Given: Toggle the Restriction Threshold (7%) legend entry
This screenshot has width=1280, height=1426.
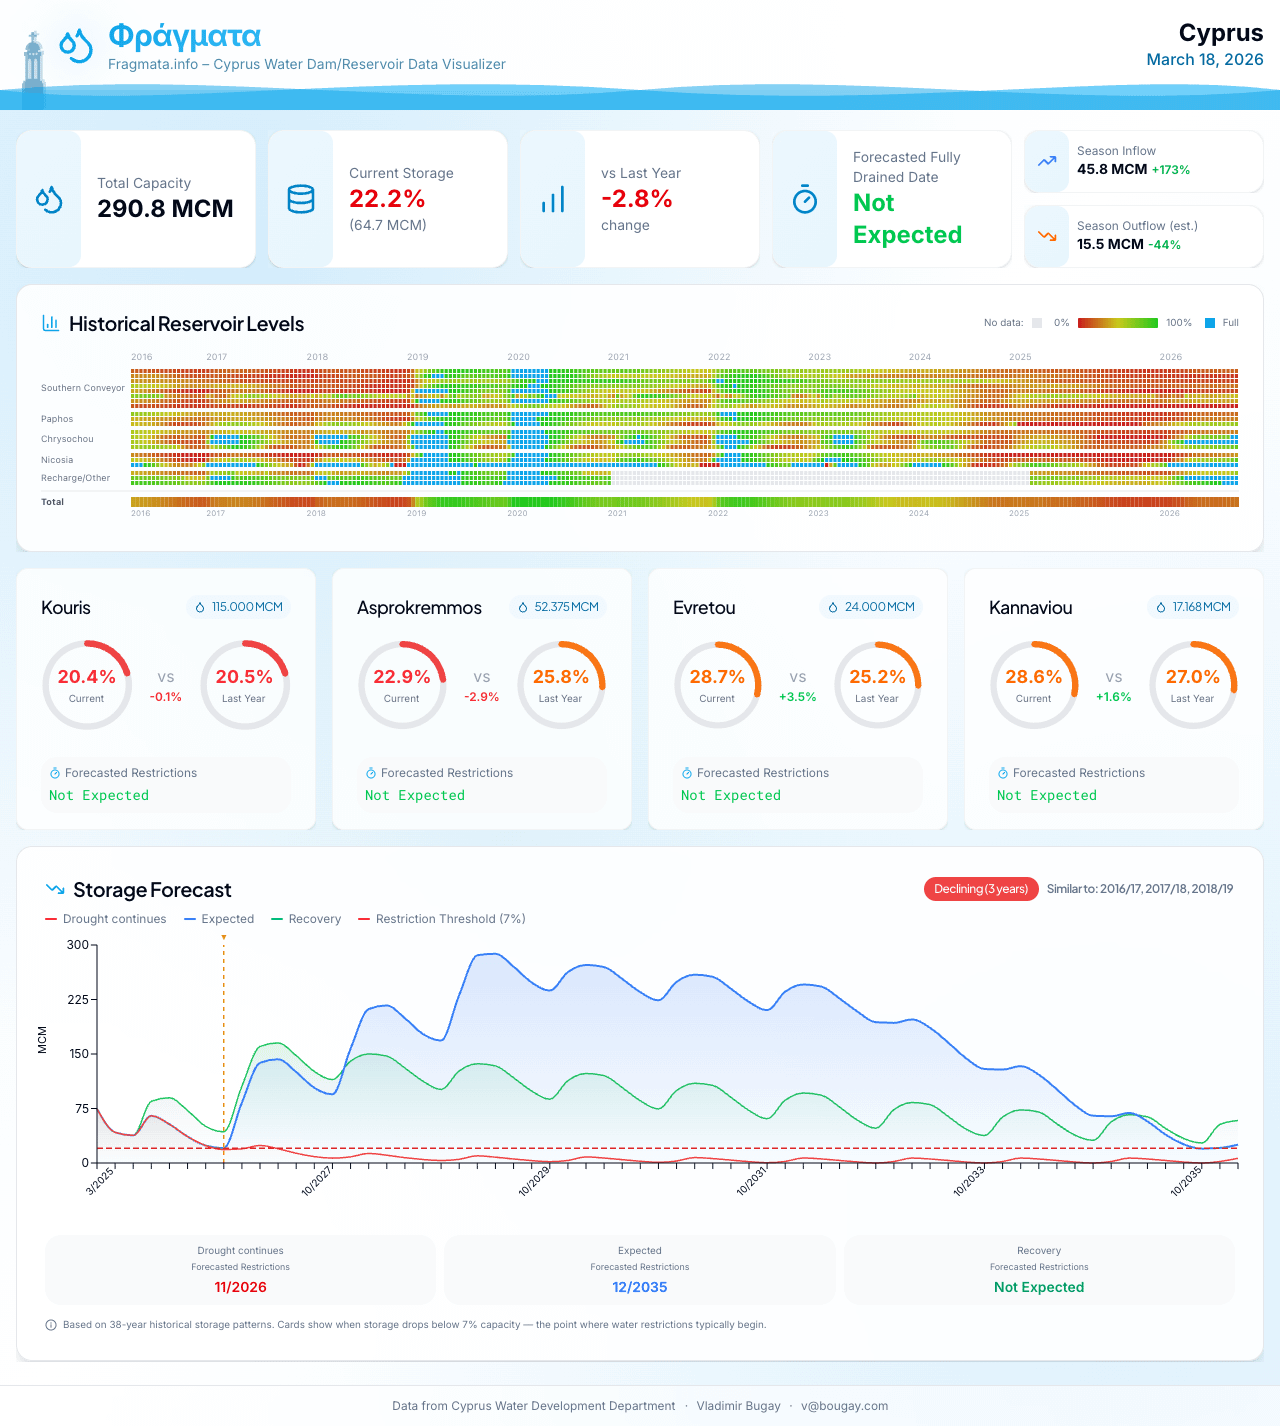Looking at the screenshot, I should [x=441, y=919].
